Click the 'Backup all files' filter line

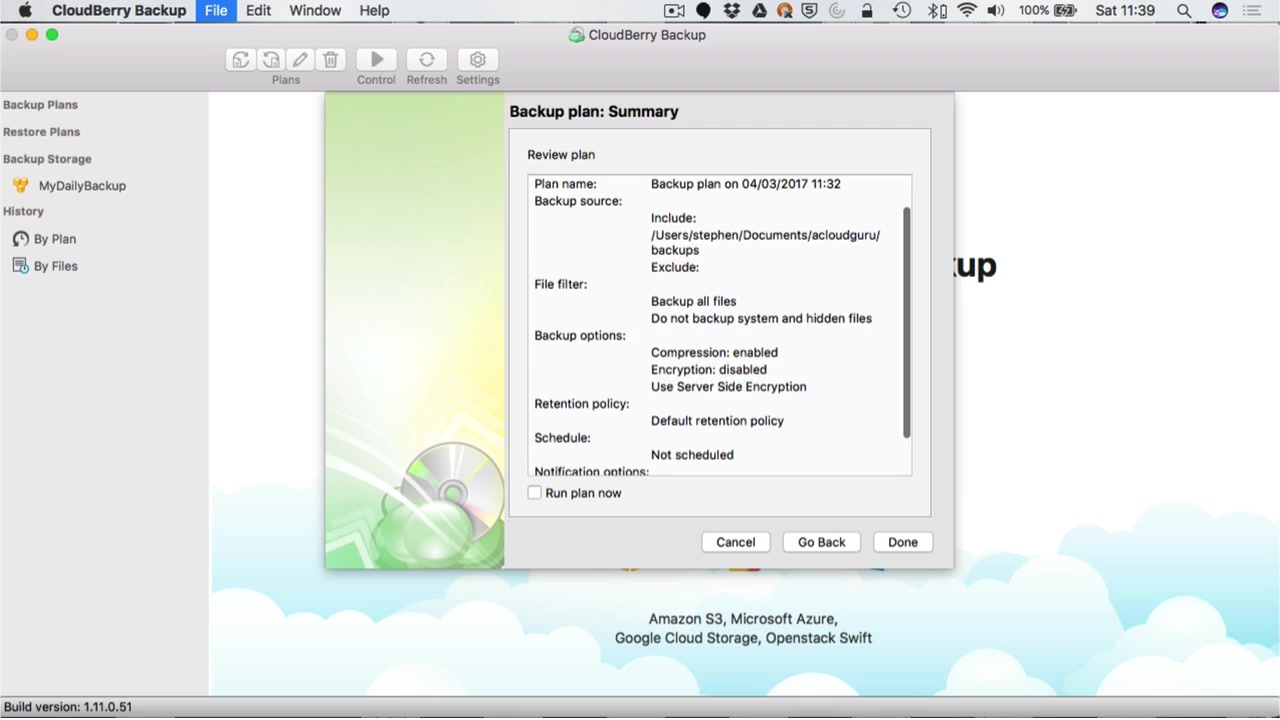(694, 302)
